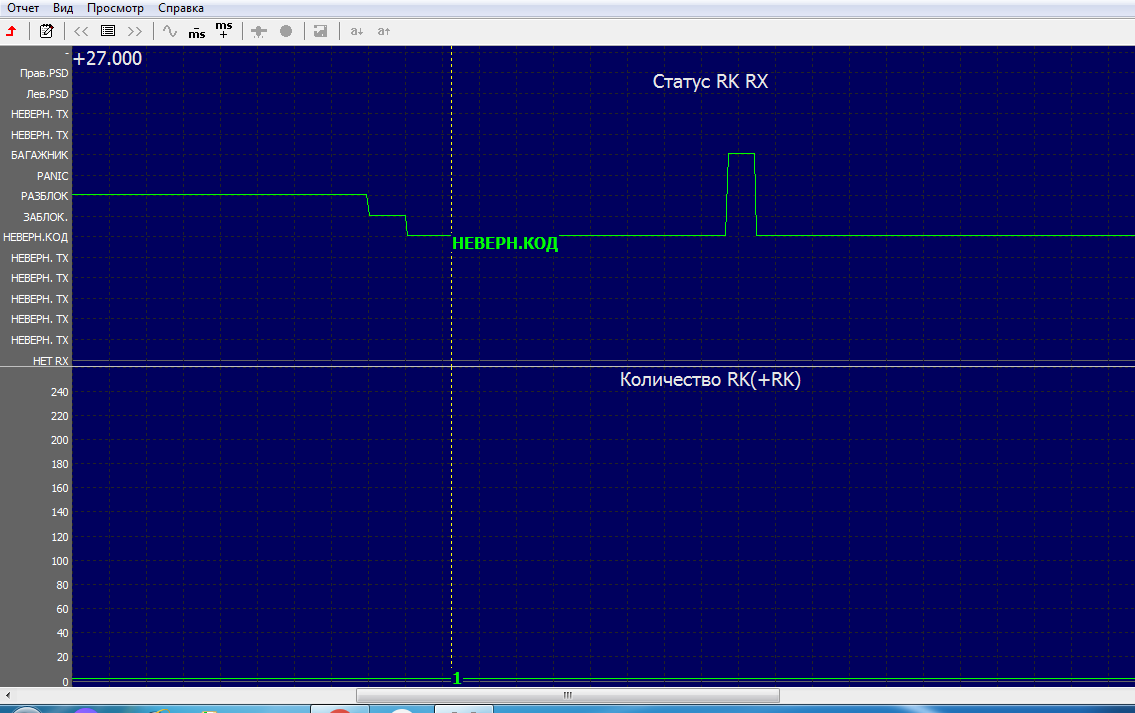
Task: Open the report notes edit icon
Action: coord(46,31)
